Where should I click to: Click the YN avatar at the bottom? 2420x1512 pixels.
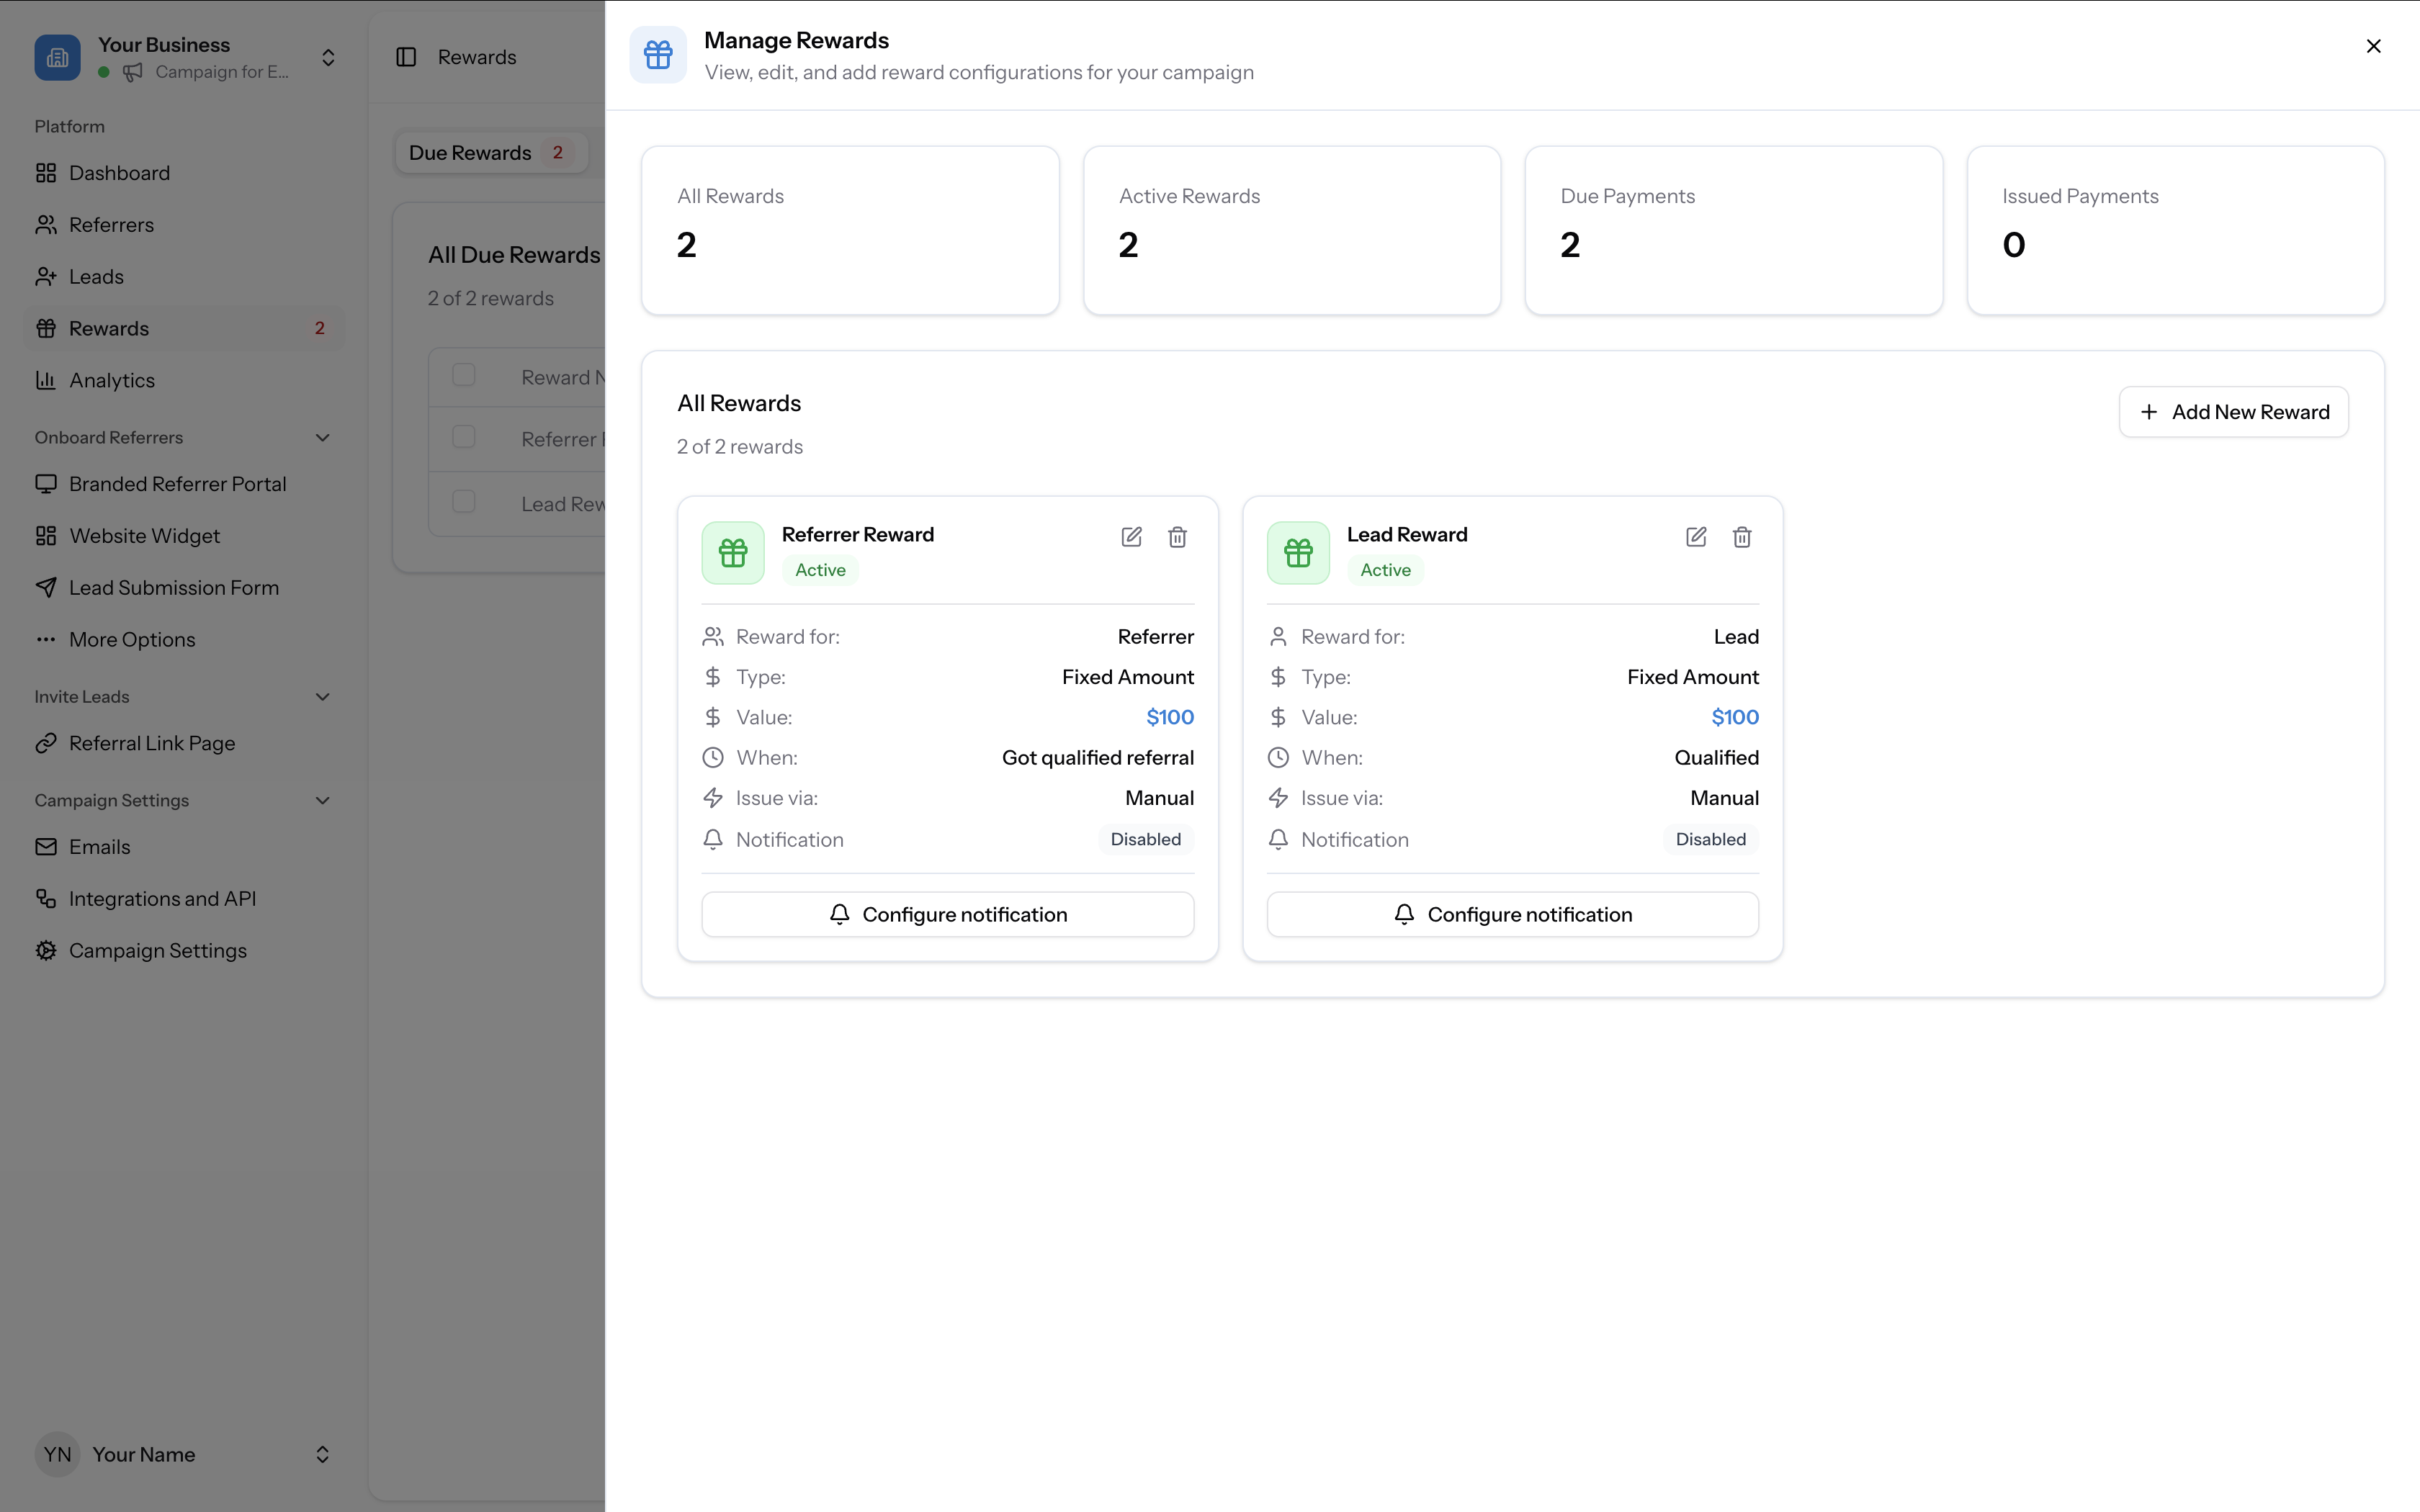tap(57, 1454)
